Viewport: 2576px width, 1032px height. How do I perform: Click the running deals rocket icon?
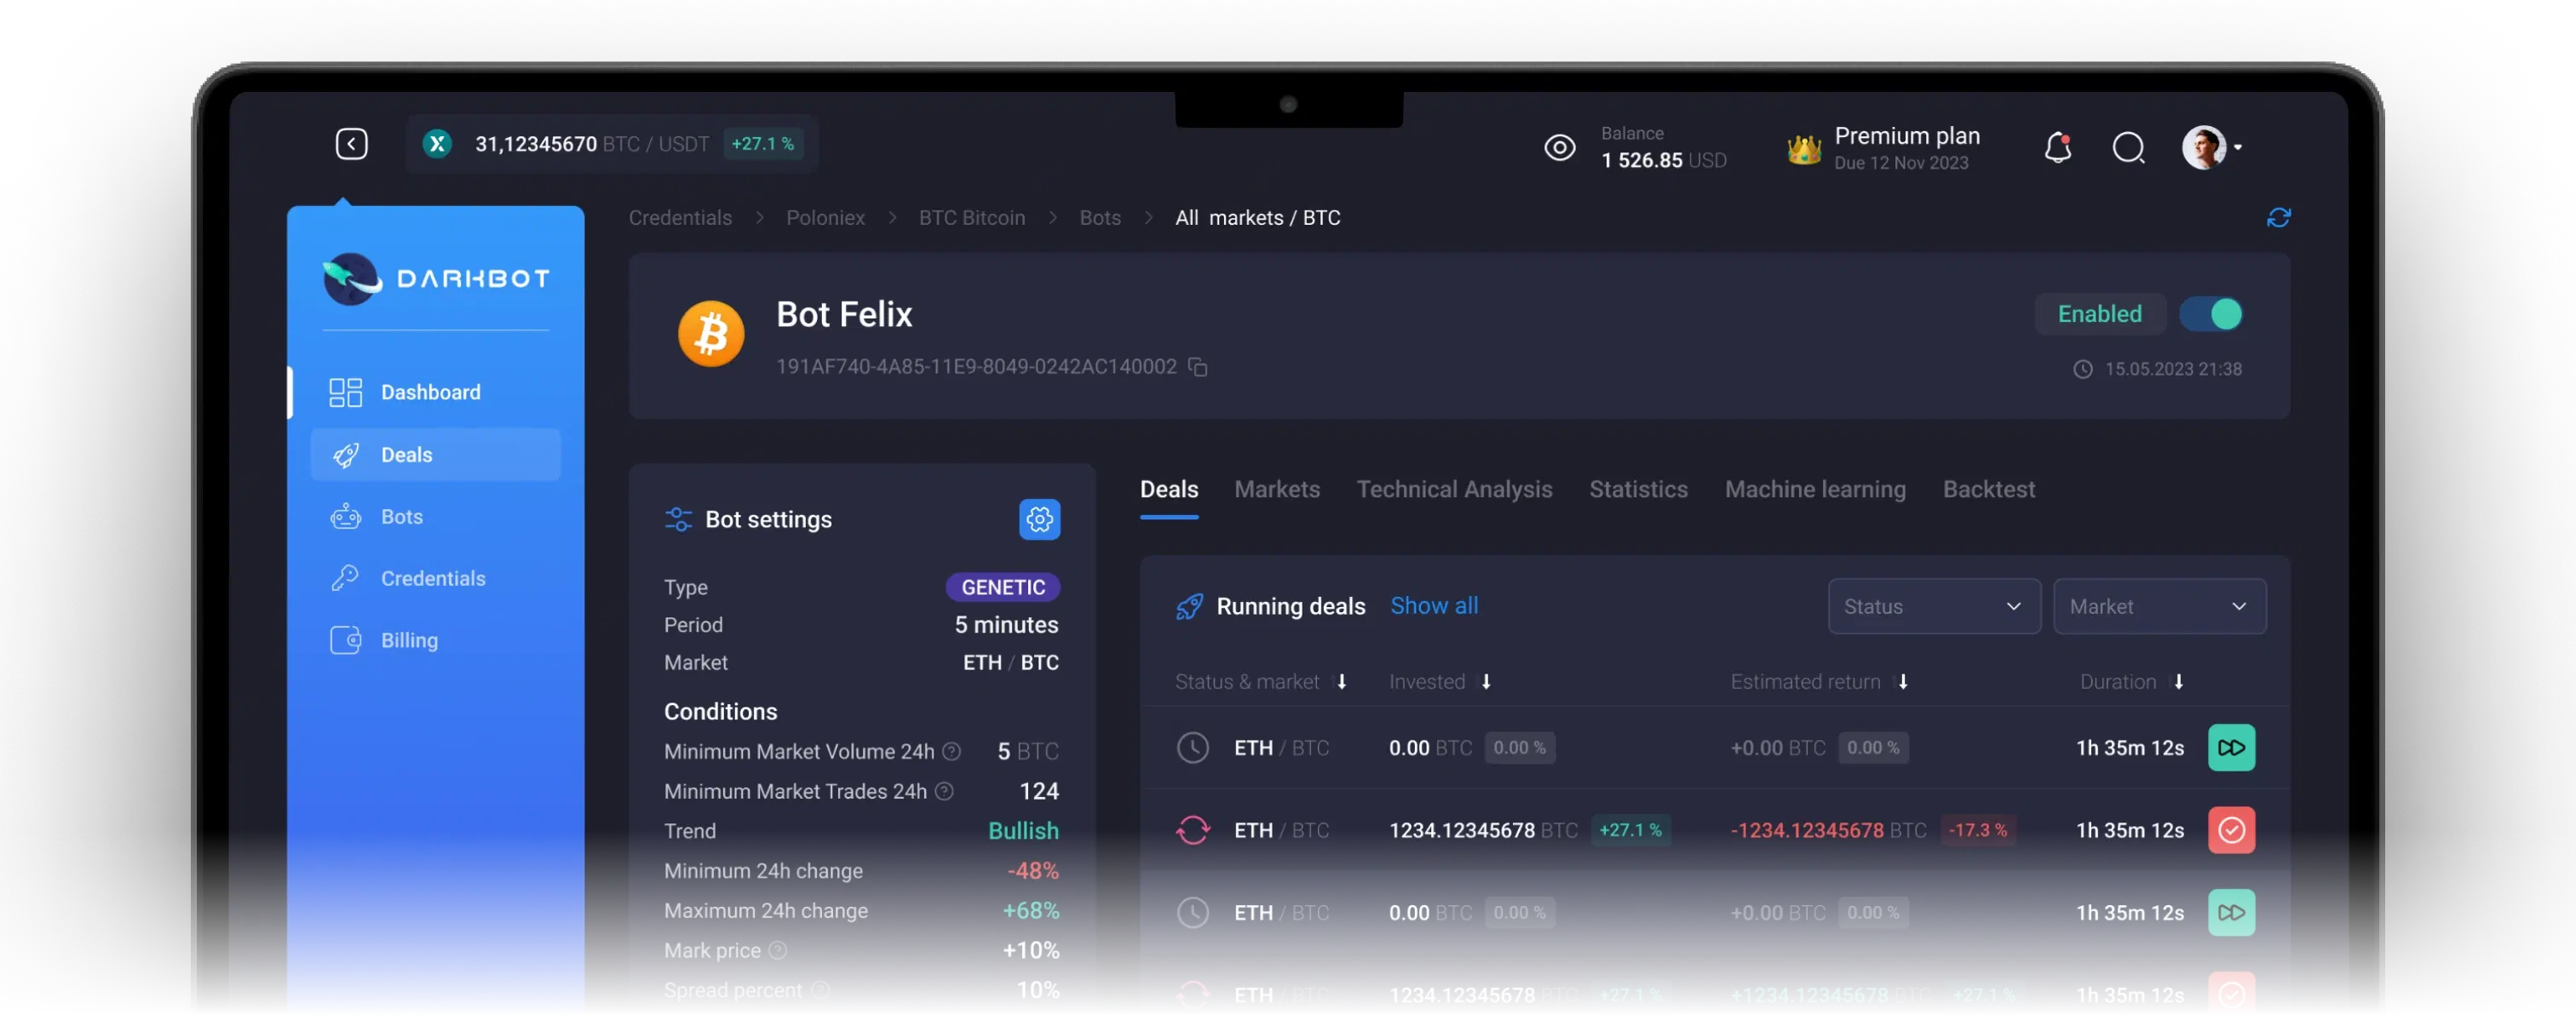point(1187,605)
